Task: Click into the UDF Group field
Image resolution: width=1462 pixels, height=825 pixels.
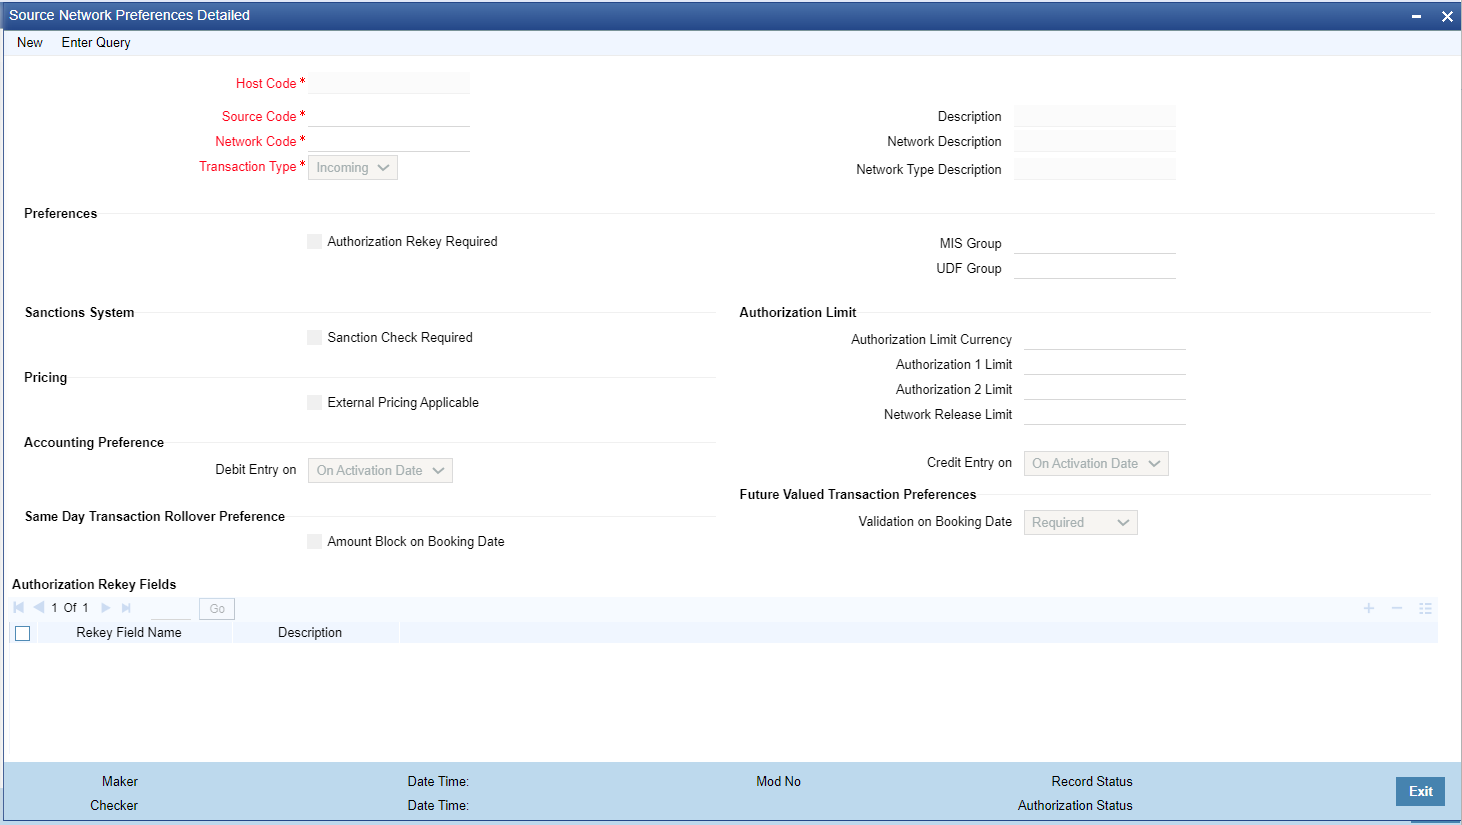Action: click(x=1095, y=268)
